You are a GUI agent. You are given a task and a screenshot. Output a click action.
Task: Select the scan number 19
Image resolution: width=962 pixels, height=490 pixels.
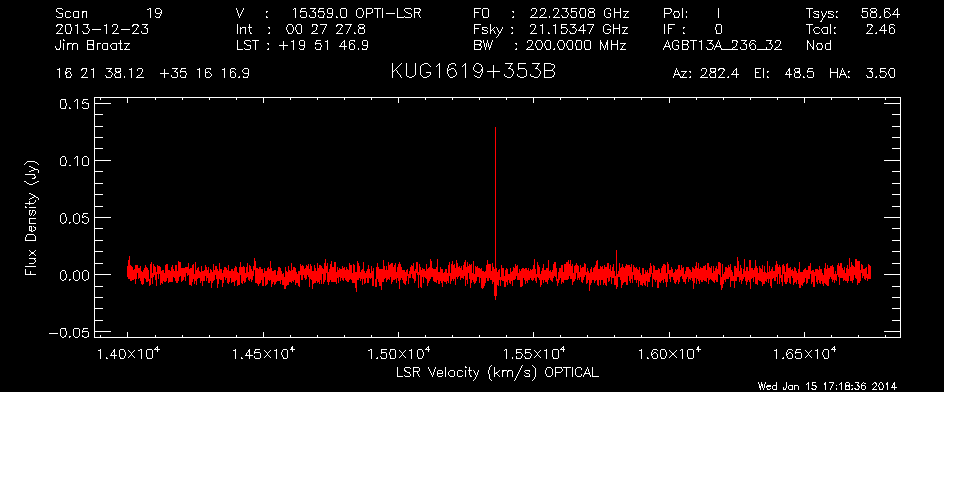154,13
